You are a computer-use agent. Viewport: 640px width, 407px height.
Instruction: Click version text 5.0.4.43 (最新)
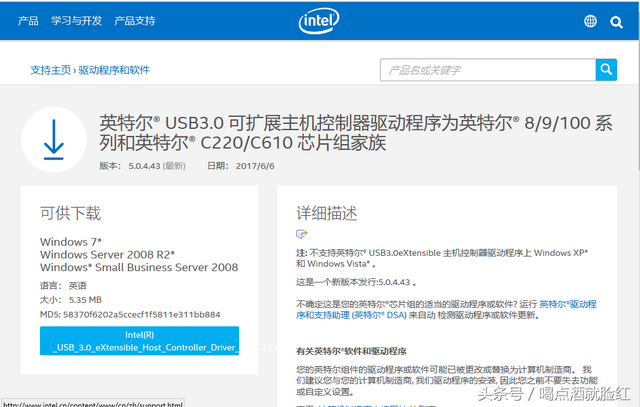tap(157, 166)
